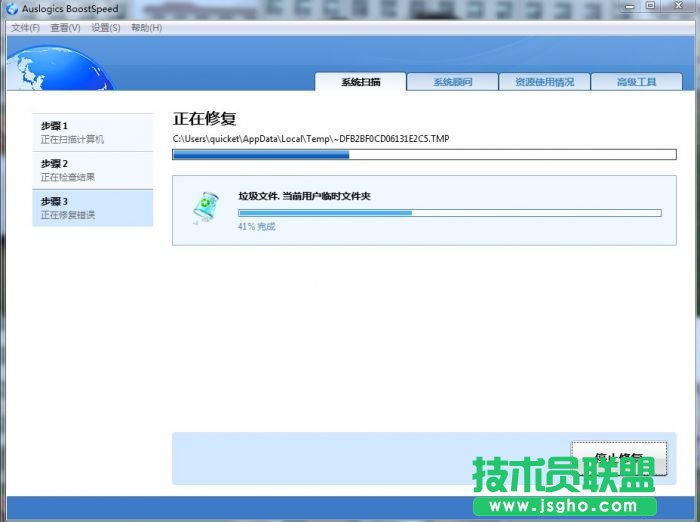Click the junk files 41% progress bar
700x522 pixels.
(x=449, y=213)
